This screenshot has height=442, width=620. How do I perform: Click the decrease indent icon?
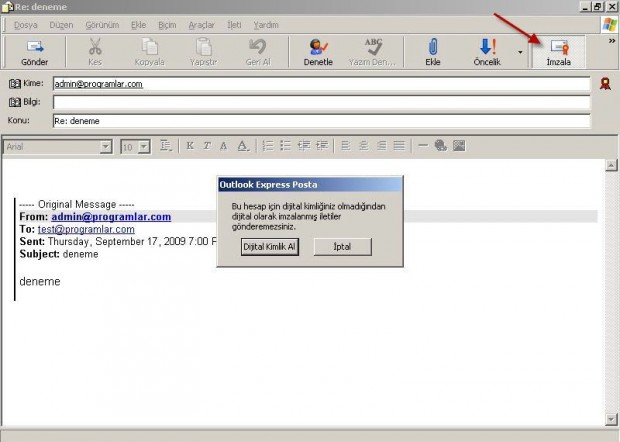pos(304,146)
